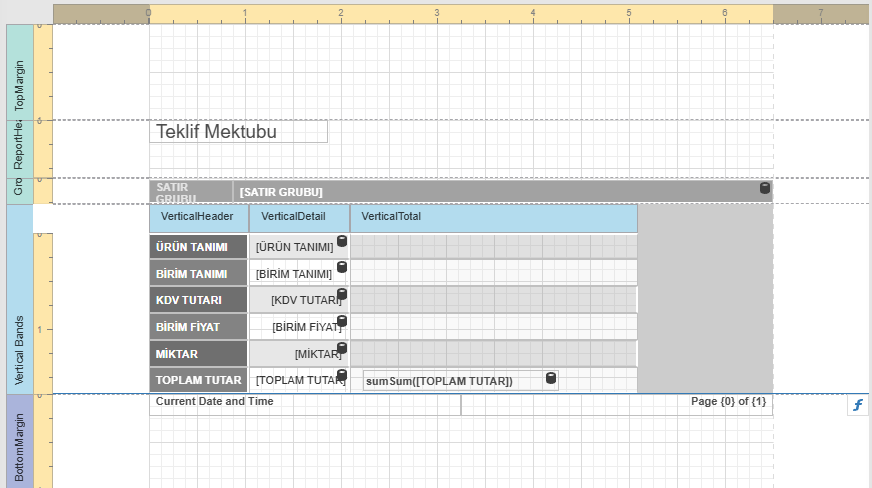Viewport: 872px width, 488px height.
Task: Select the [BİRİM FİYAT] detail cell
Action: (x=299, y=327)
